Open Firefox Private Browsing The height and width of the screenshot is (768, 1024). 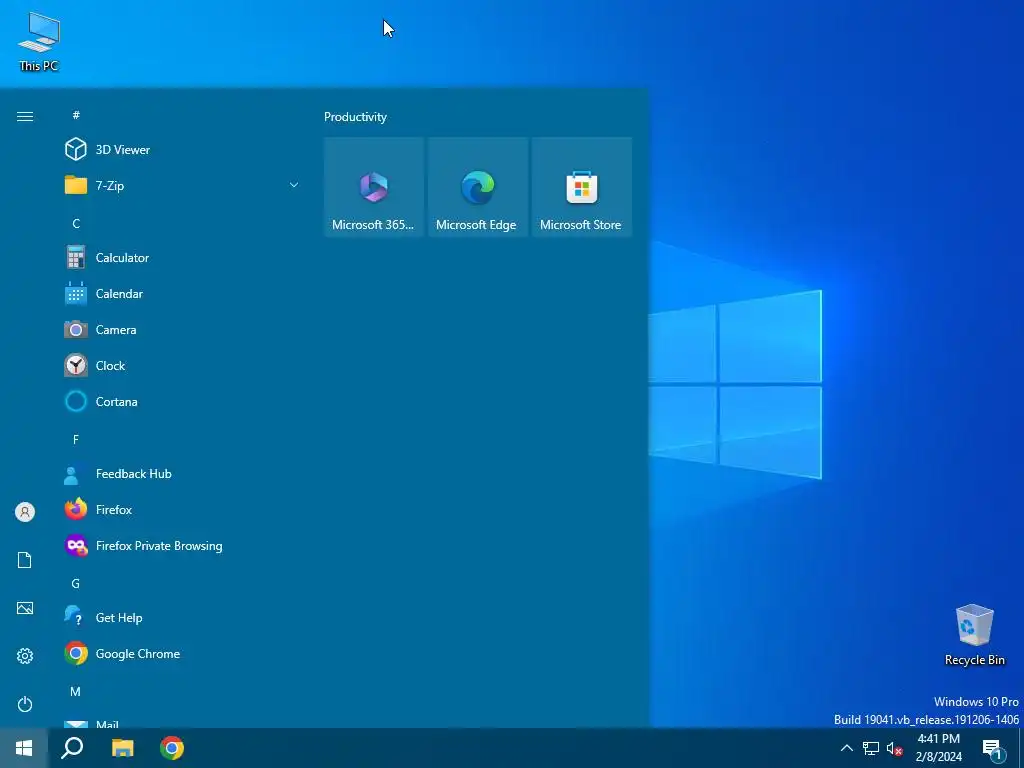[x=181, y=545]
